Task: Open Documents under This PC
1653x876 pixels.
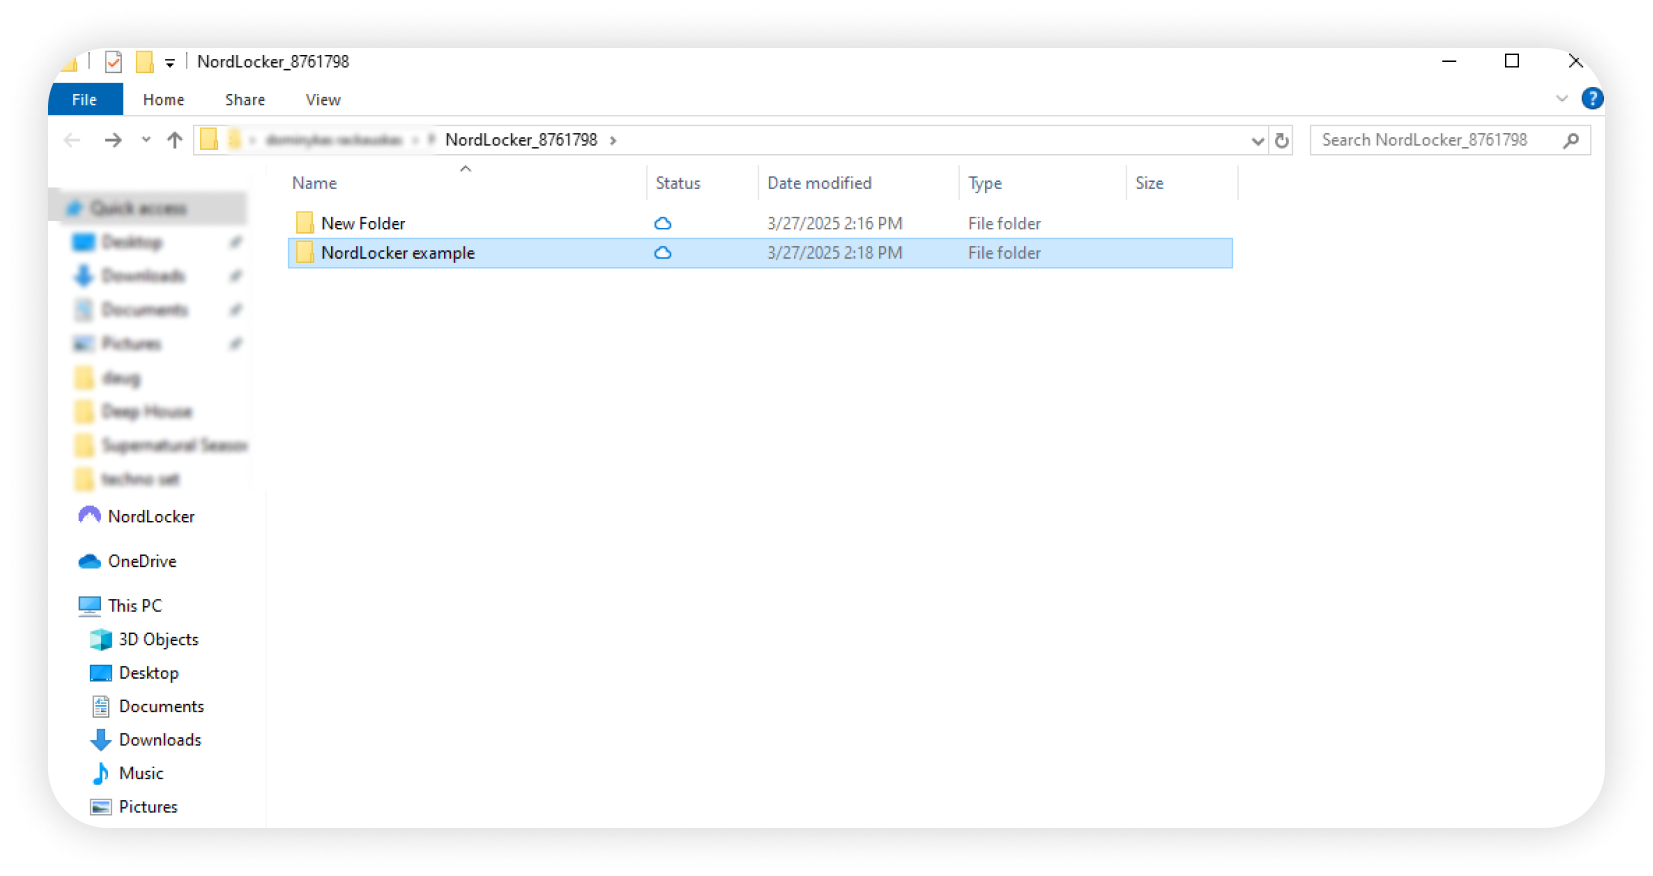Action: click(161, 707)
